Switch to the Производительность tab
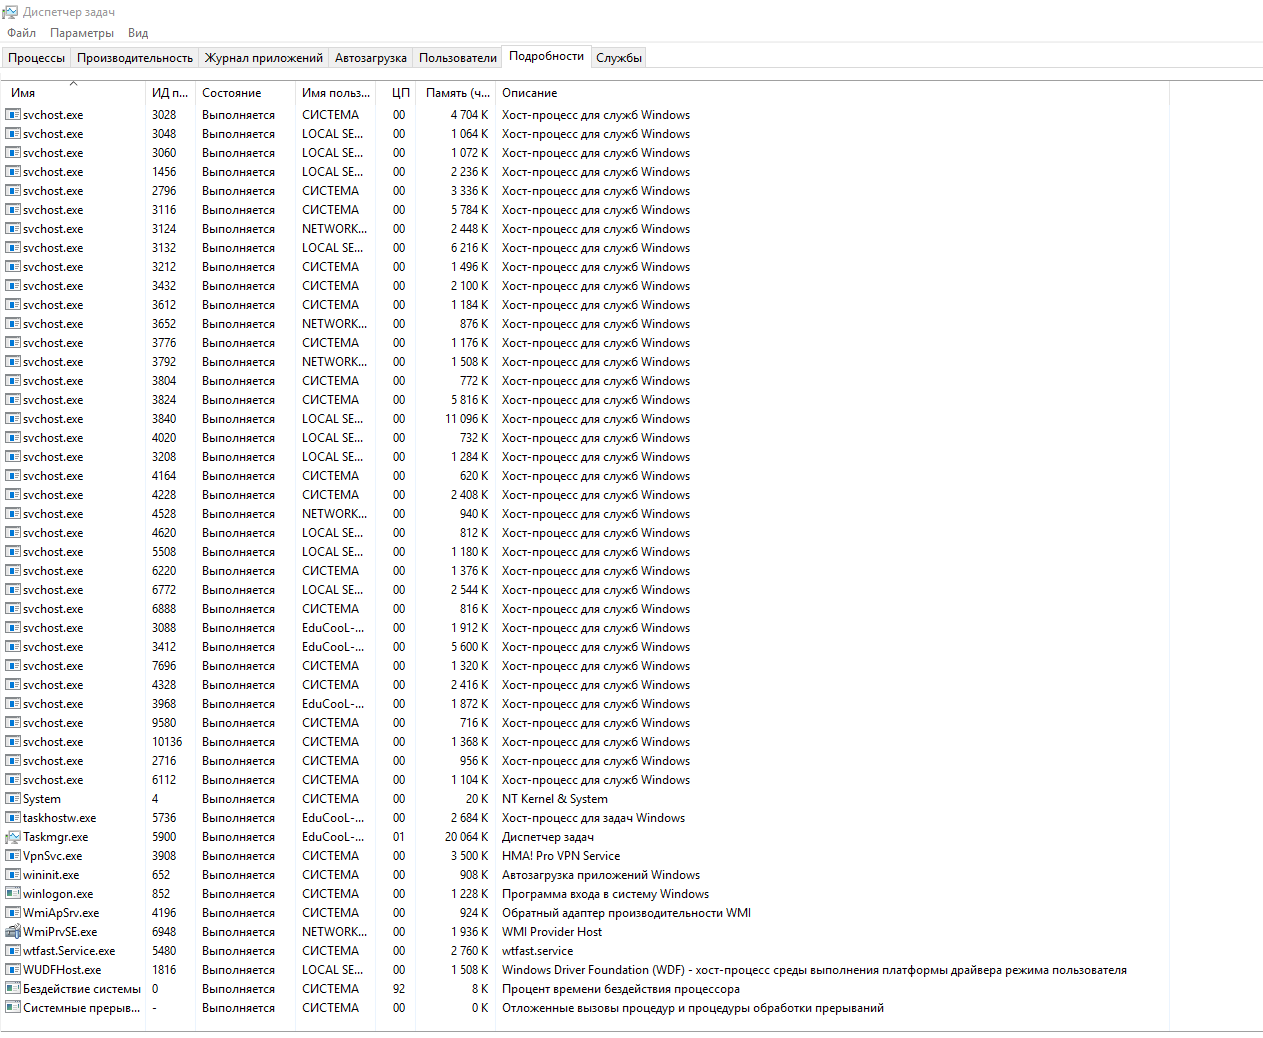Screen dimensions: 1263x1038 pyautogui.click(x=135, y=58)
